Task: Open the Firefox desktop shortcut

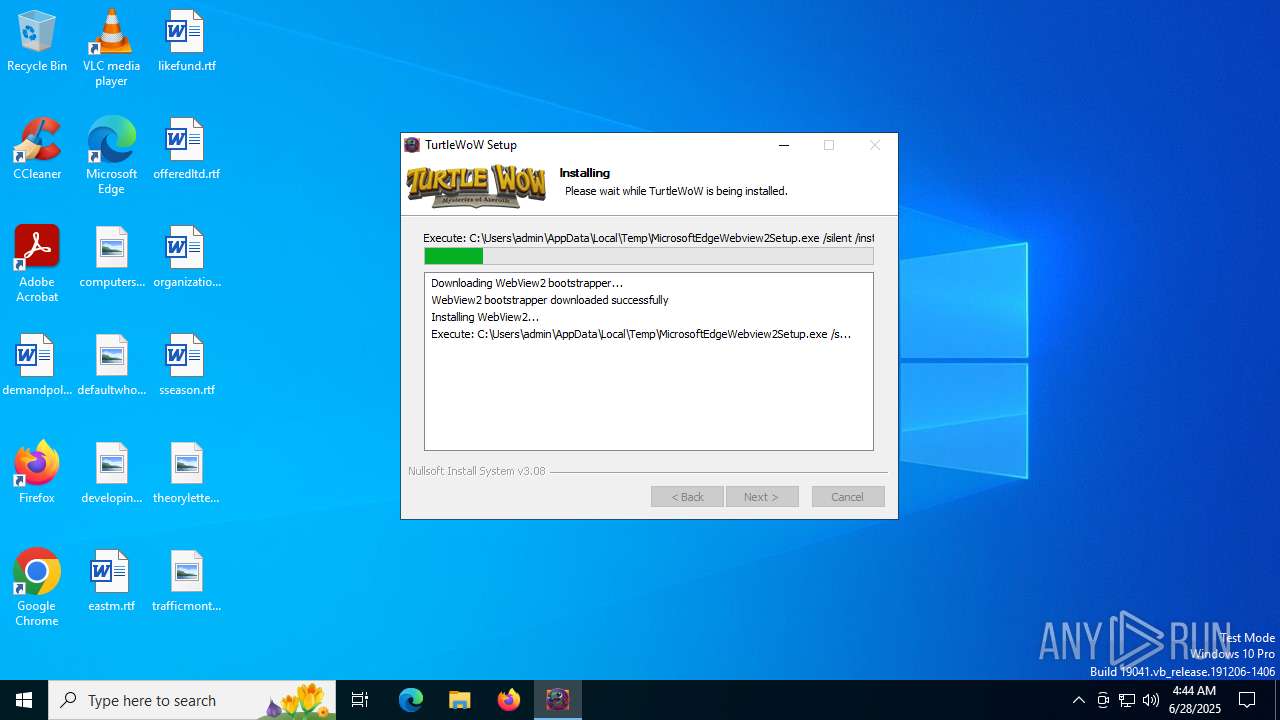Action: (x=37, y=473)
